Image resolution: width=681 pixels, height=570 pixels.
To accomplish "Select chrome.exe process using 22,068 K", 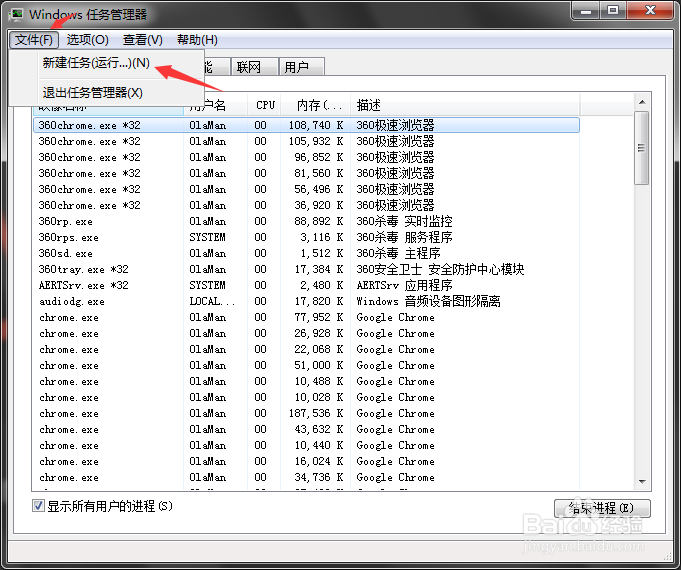I will click(306, 349).
